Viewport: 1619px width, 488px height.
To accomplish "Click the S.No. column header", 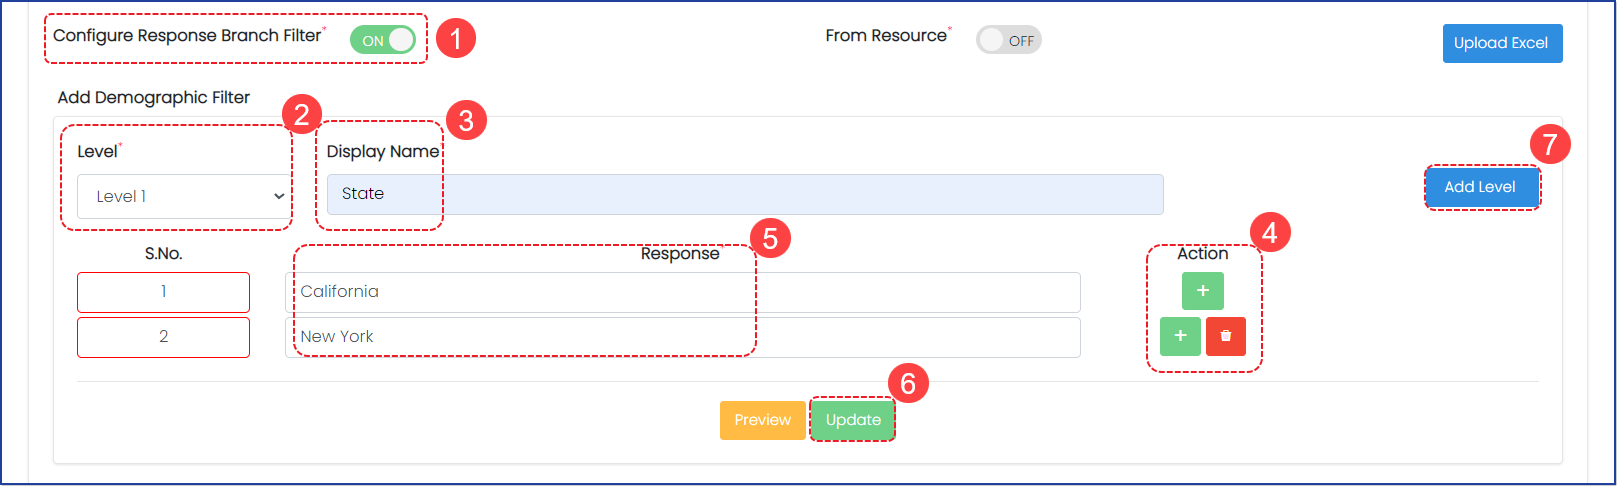I will click(x=163, y=254).
